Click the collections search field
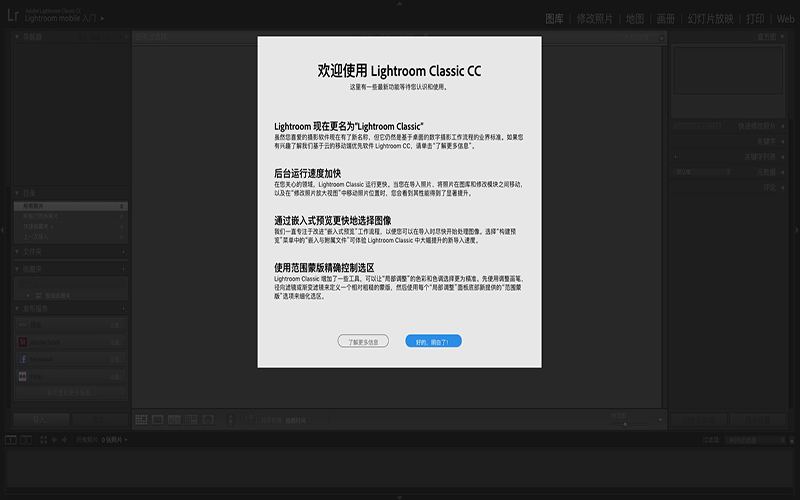800x500 pixels. [x=71, y=283]
